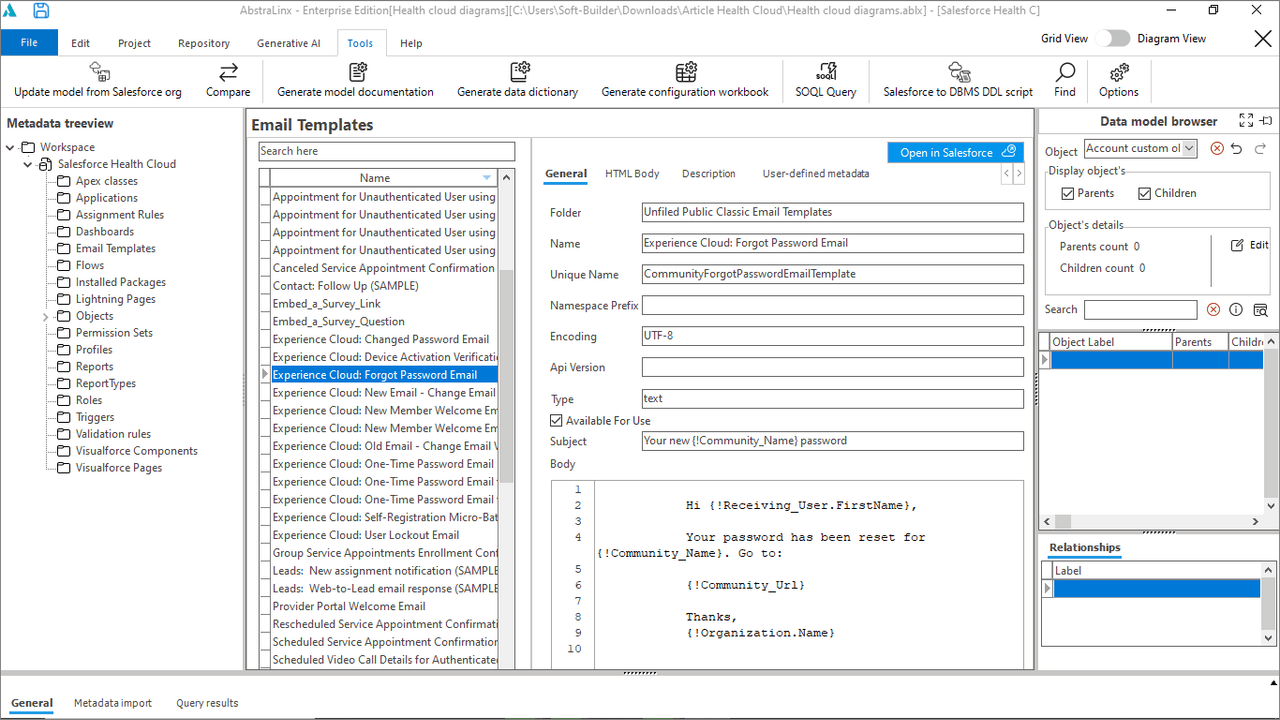Expand the Data model browser panel fullscreen
This screenshot has width=1280, height=720.
click(x=1246, y=120)
